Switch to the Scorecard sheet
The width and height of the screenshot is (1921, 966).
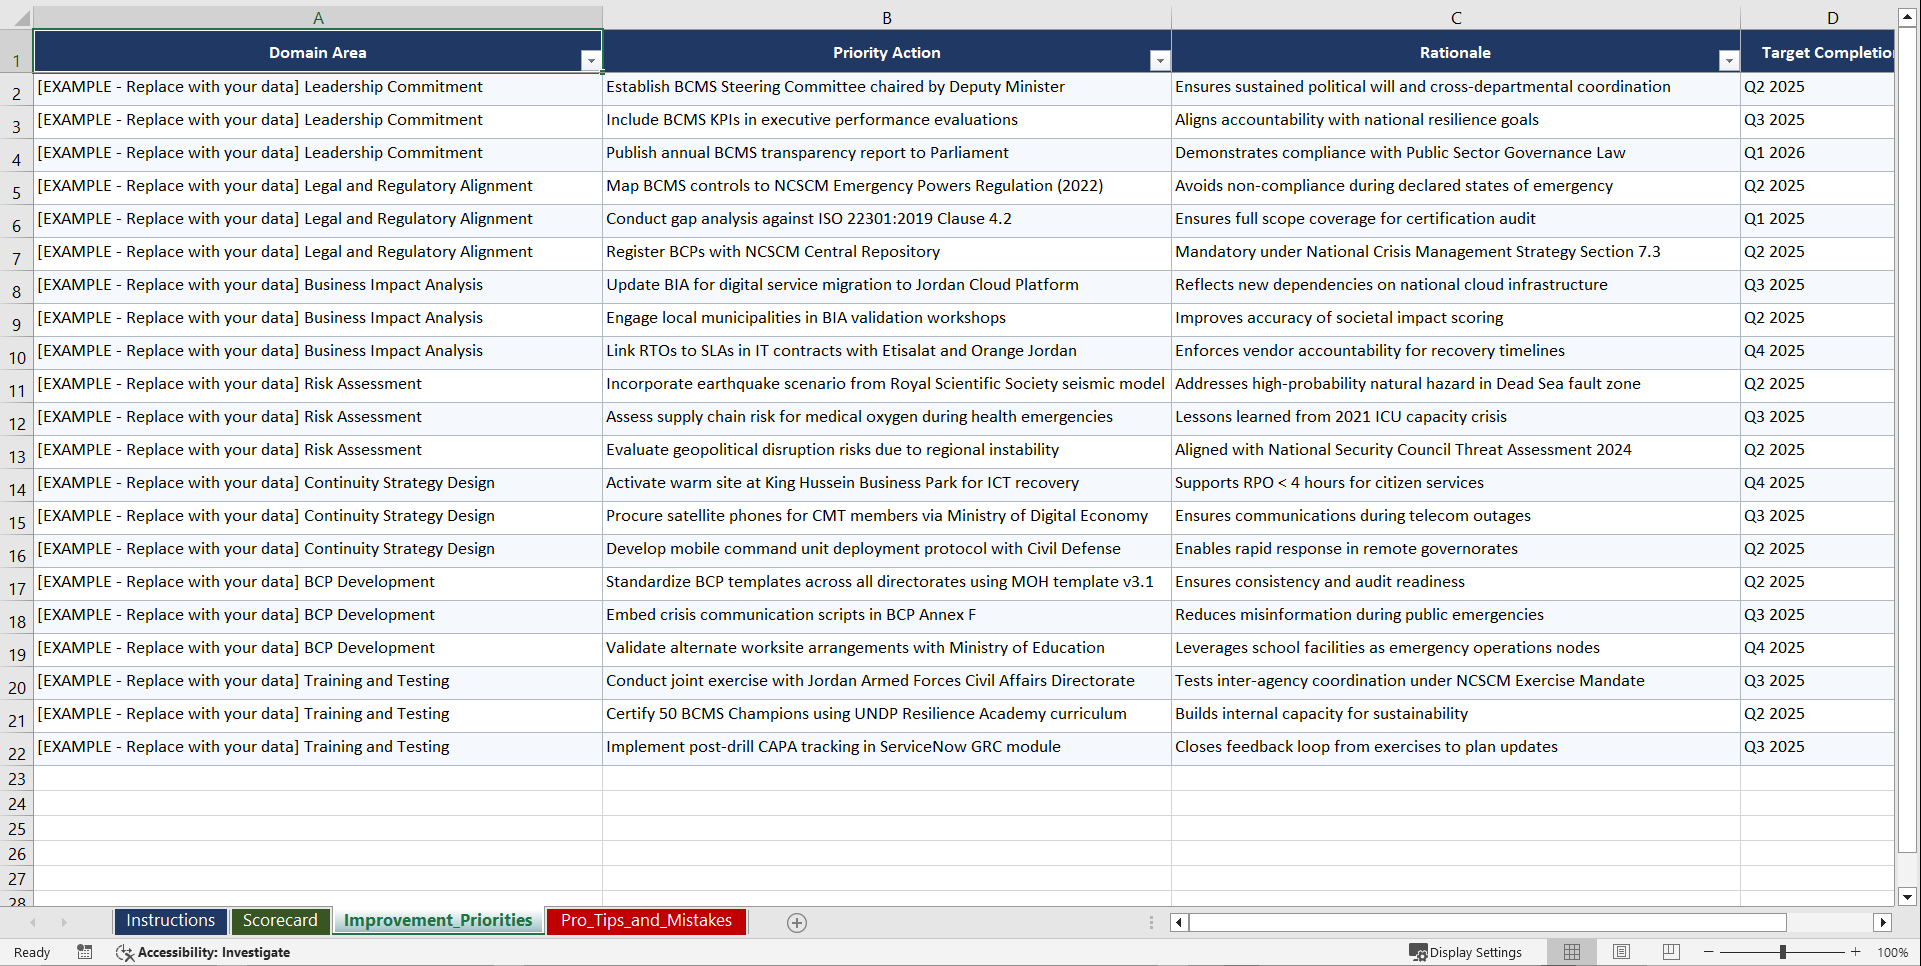point(280,921)
